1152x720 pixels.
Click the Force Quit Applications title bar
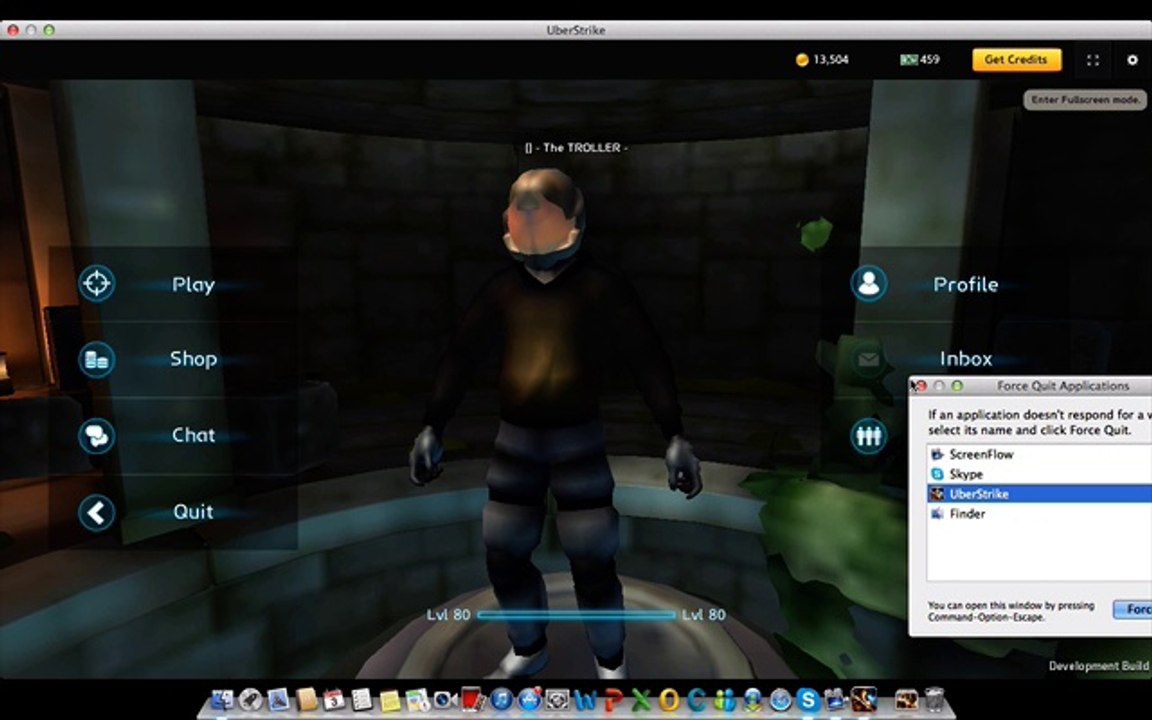1031,386
